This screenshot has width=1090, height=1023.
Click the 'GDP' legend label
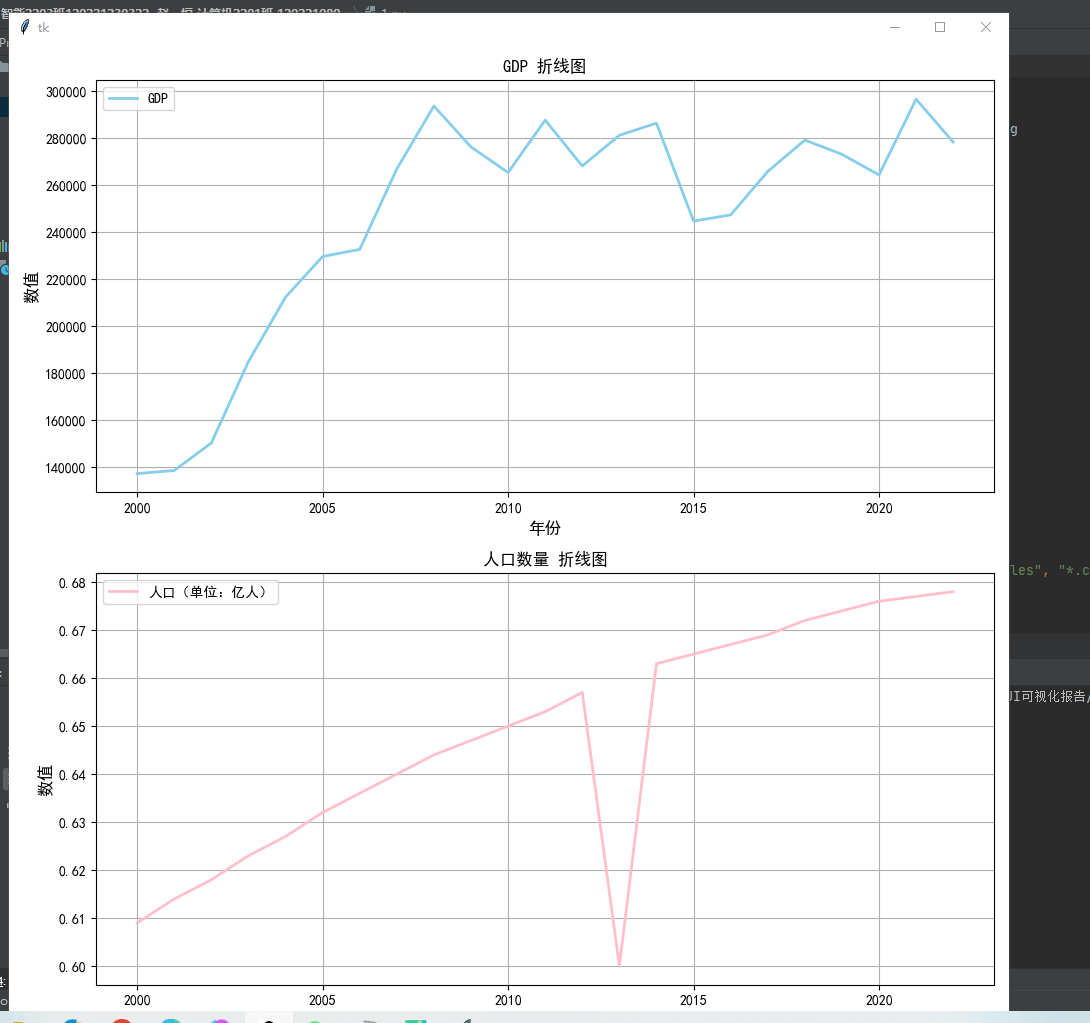click(158, 98)
